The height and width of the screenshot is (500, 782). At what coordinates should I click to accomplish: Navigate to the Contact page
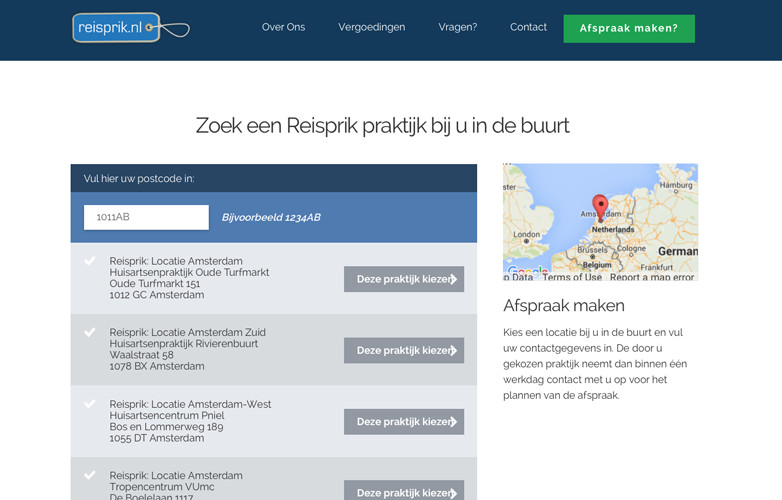pyautogui.click(x=528, y=27)
